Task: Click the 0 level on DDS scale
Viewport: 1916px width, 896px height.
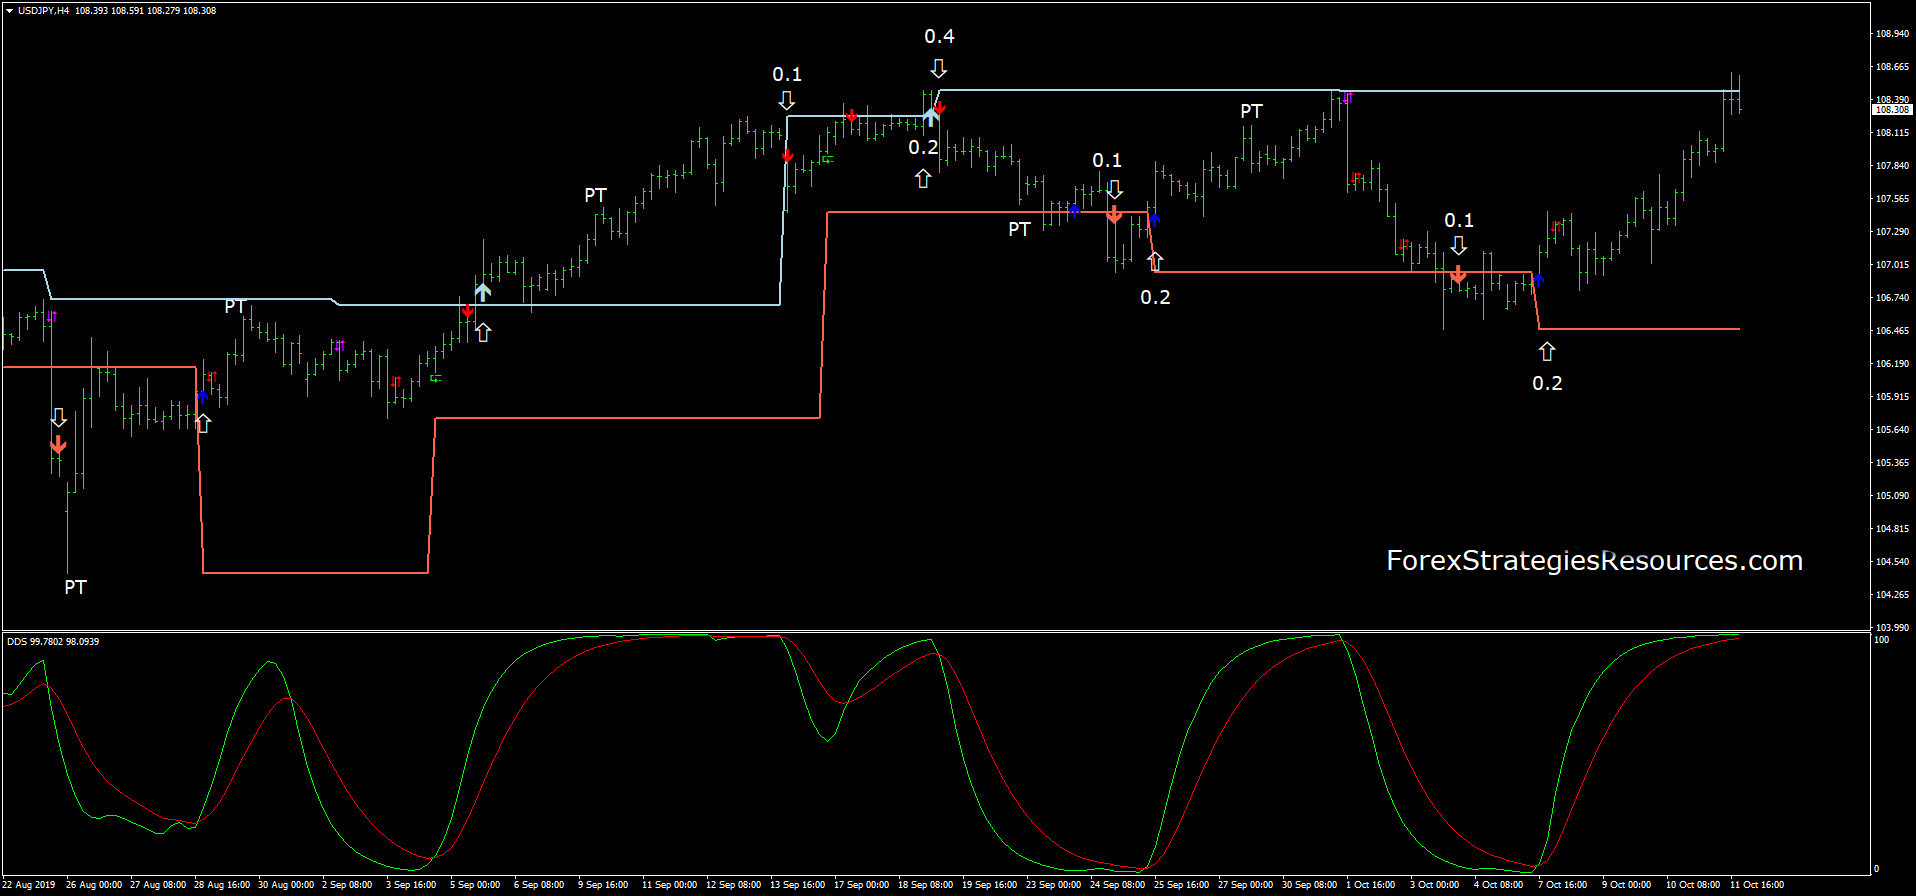Action: 1877,869
